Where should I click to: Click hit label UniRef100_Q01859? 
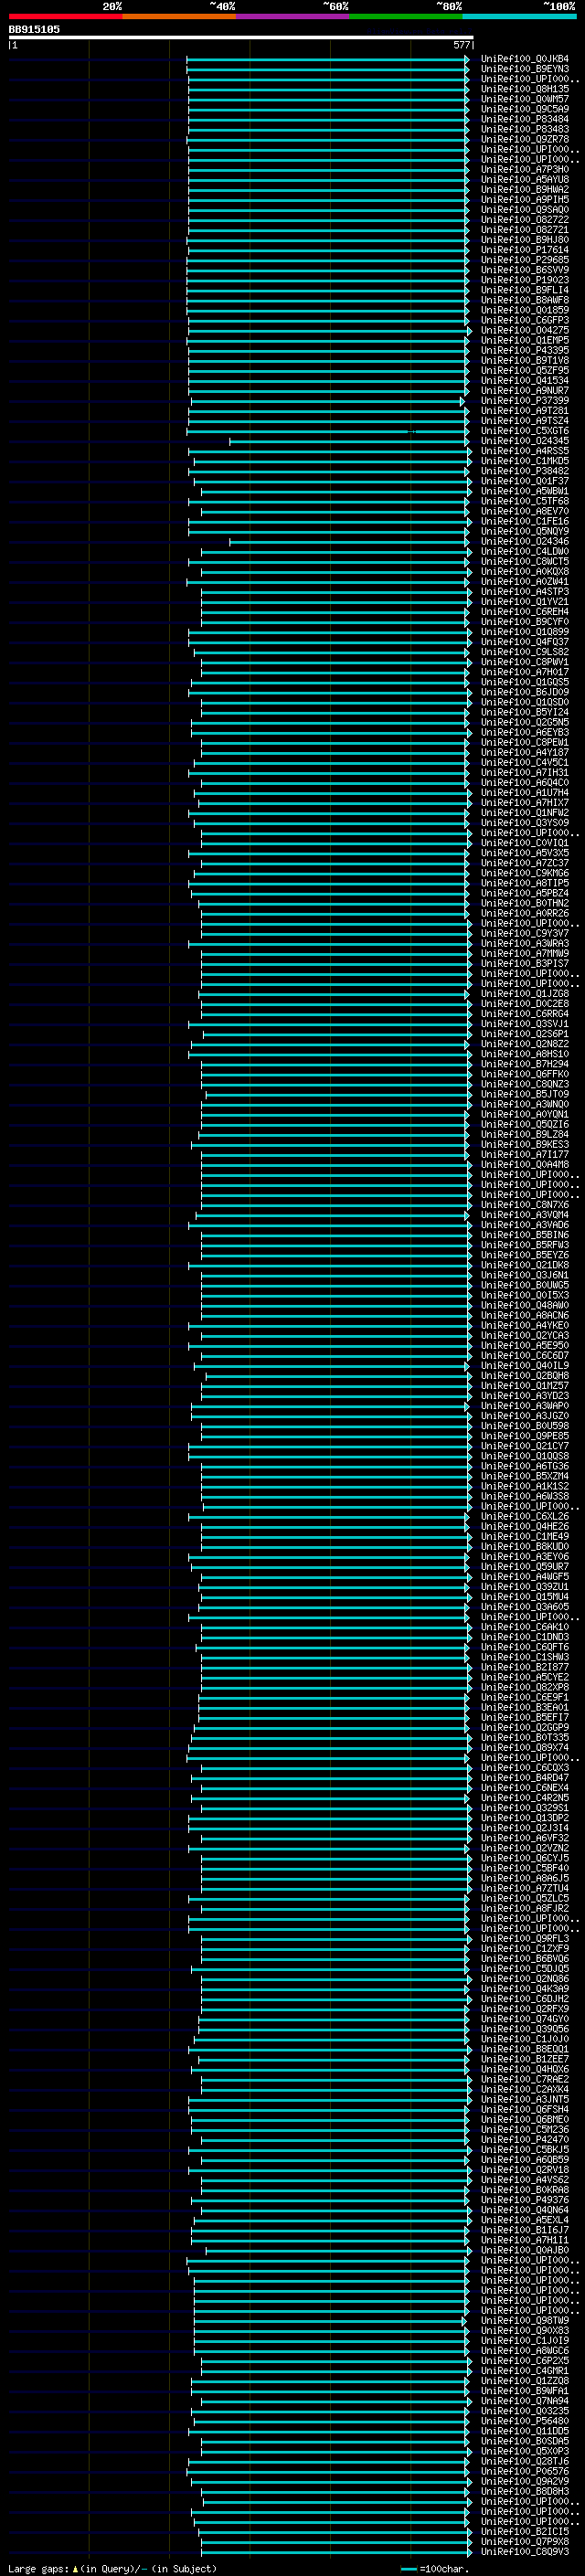[x=525, y=310]
